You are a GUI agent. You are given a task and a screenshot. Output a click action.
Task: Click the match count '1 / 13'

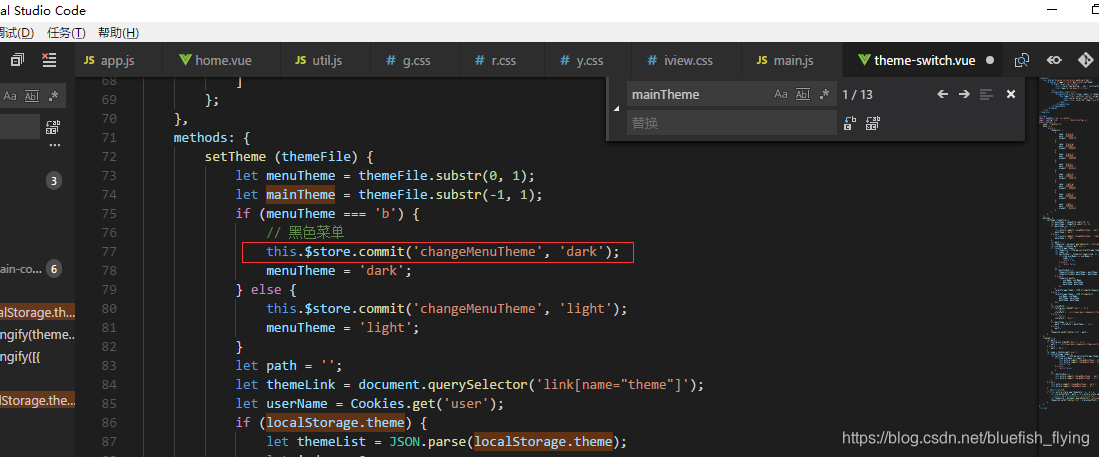857,95
